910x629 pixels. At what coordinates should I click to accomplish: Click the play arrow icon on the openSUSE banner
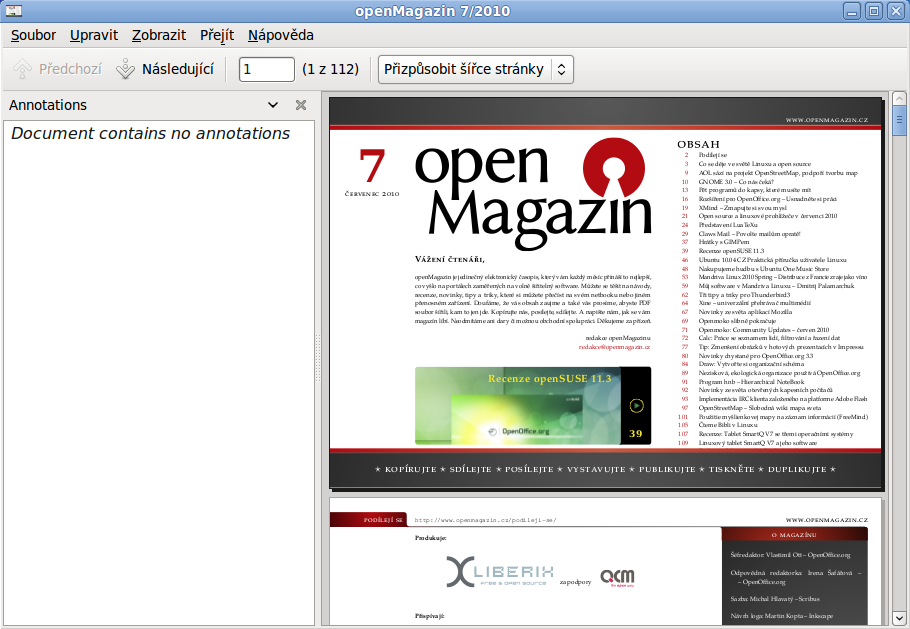point(636,406)
